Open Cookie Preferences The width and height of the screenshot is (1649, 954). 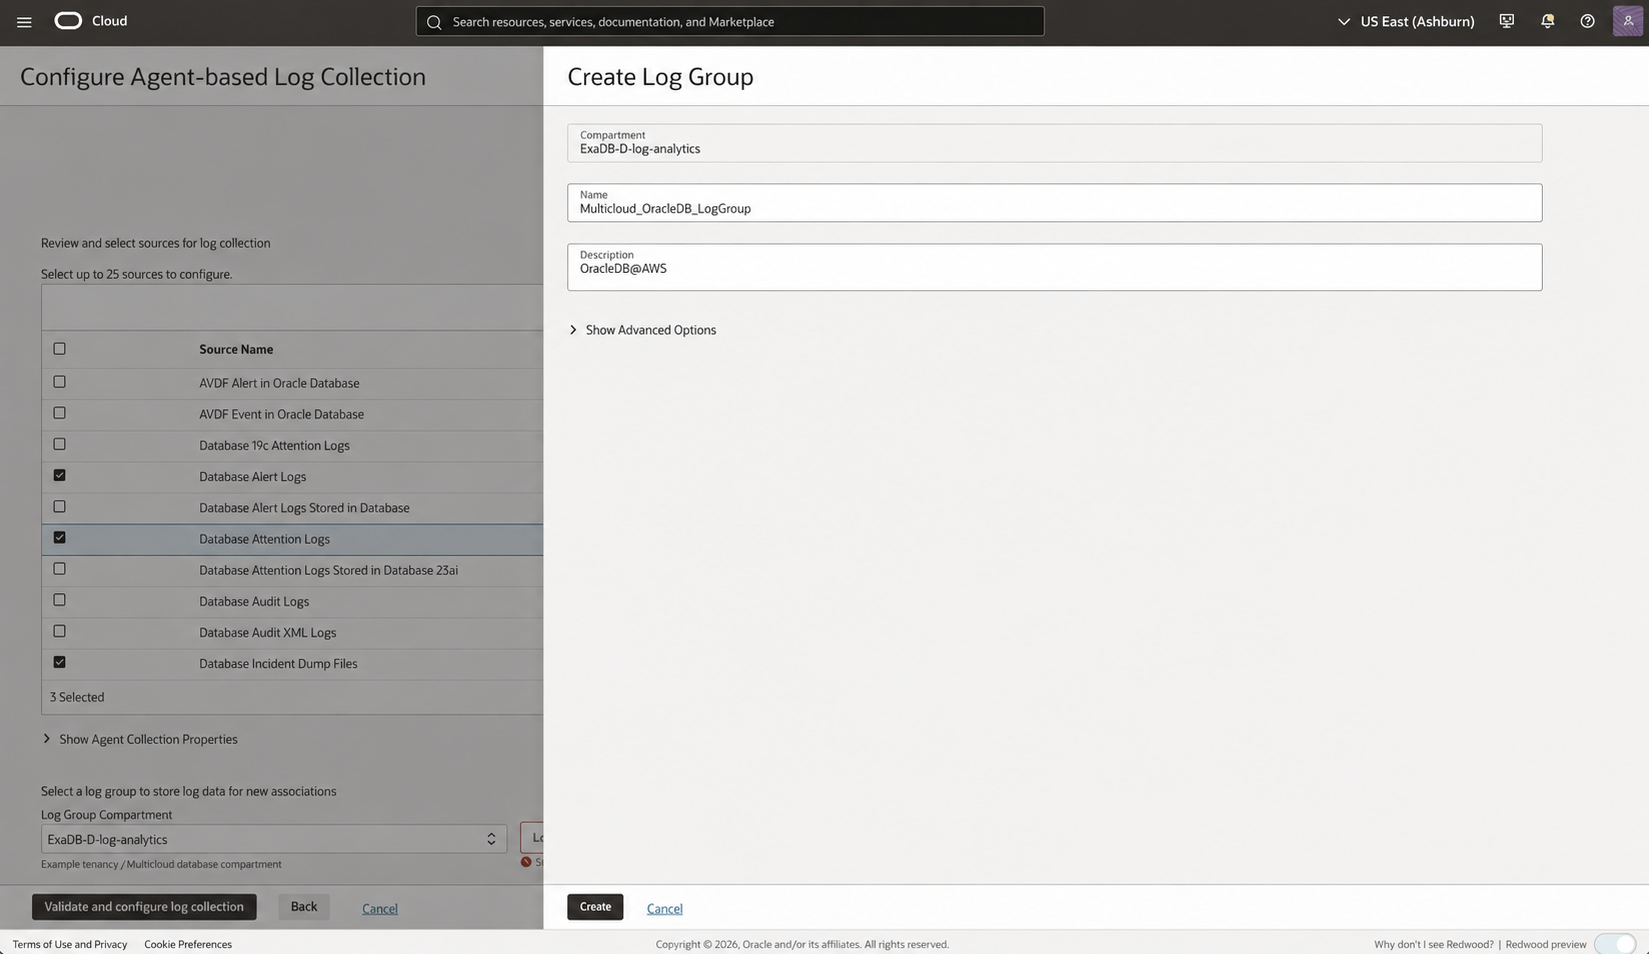188,944
